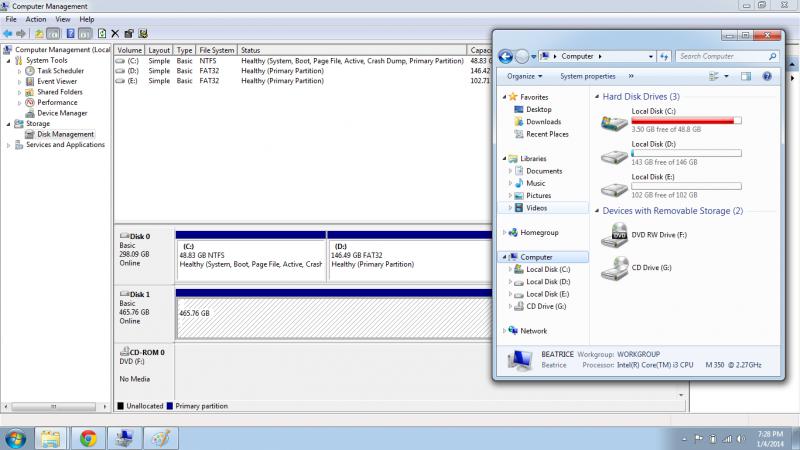Image resolution: width=800 pixels, height=450 pixels.
Task: Show more Explorer toolbar commands chevron
Action: click(x=631, y=76)
